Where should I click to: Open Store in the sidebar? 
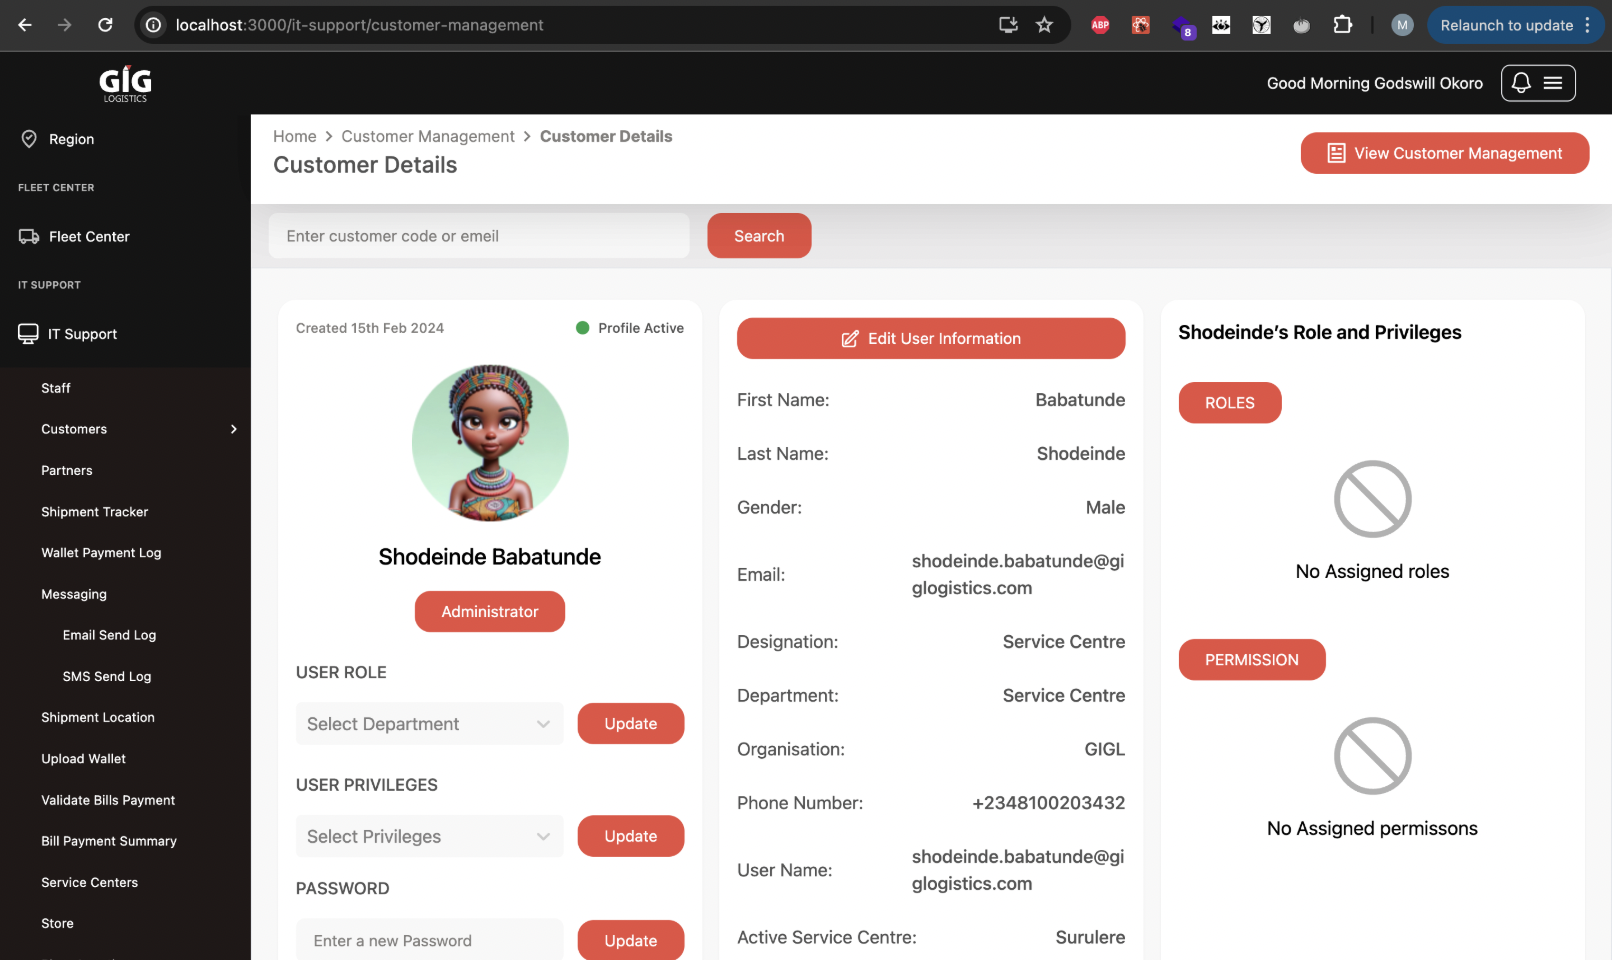57,924
